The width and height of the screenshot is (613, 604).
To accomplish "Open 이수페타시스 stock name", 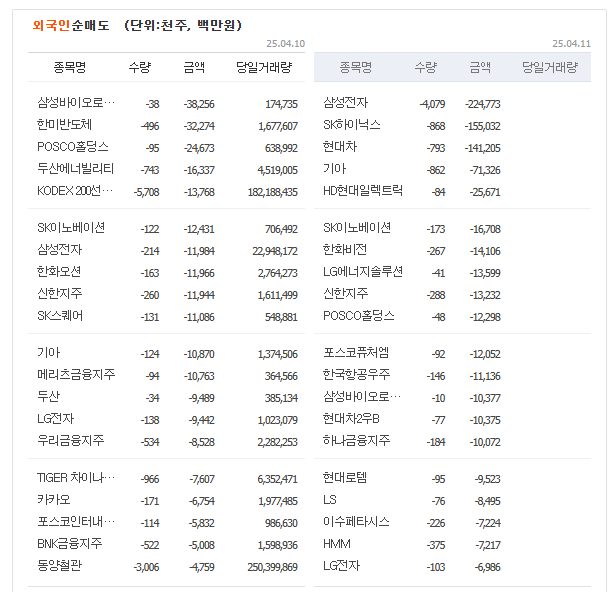I will coord(356,522).
